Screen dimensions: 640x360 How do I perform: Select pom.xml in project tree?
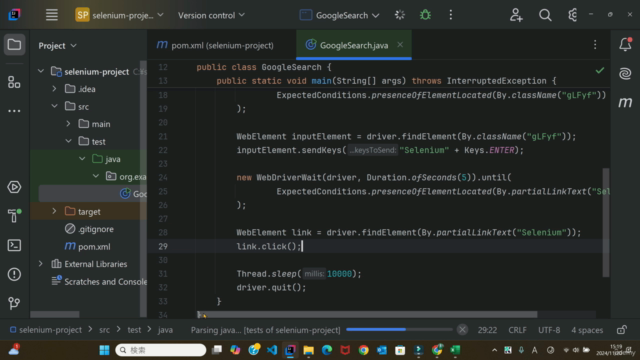pyautogui.click(x=87, y=247)
